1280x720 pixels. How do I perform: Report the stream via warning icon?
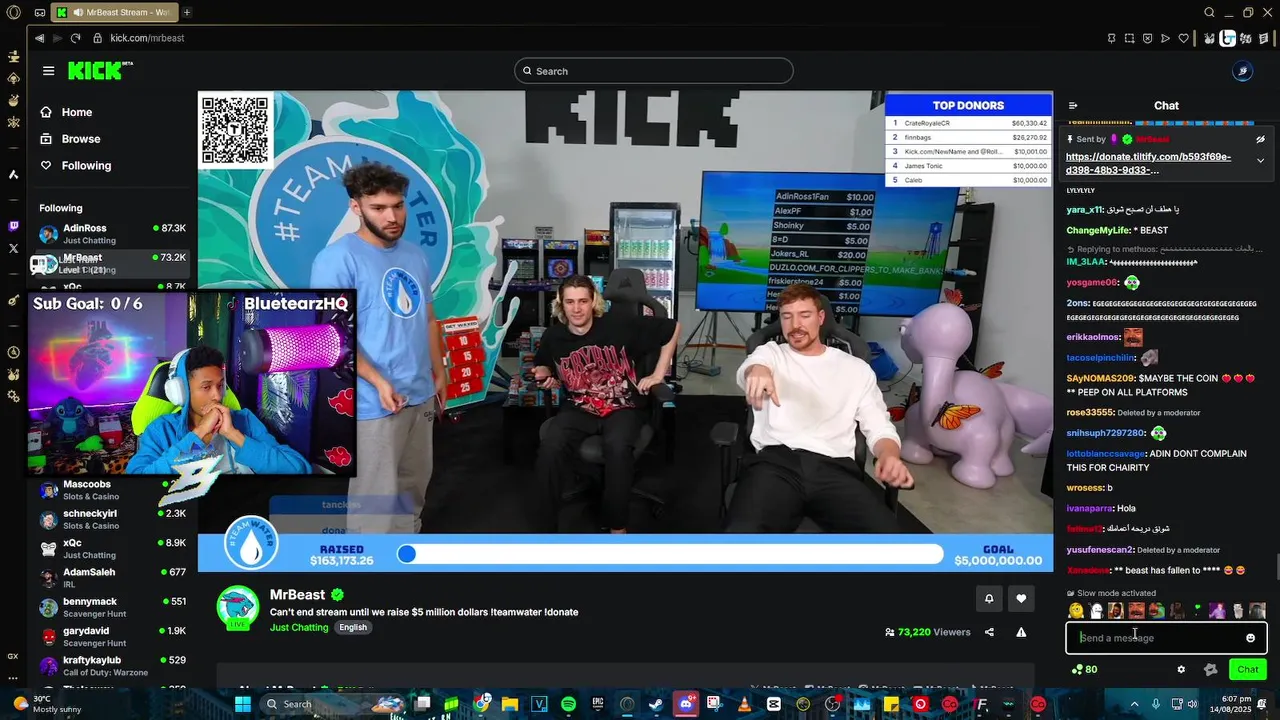[1021, 632]
